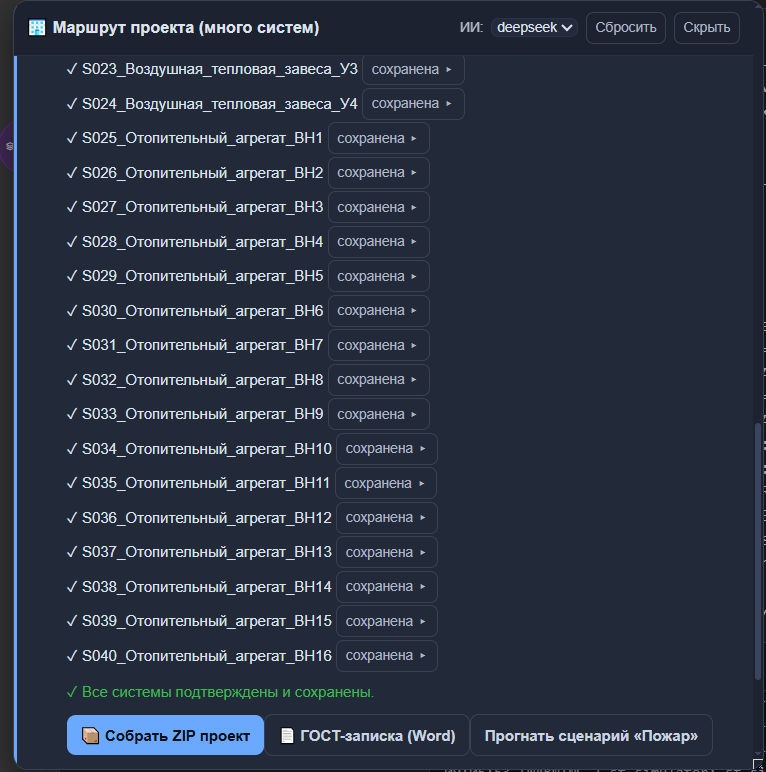Open the ИИ deepseek model dropdown

(x=534, y=28)
